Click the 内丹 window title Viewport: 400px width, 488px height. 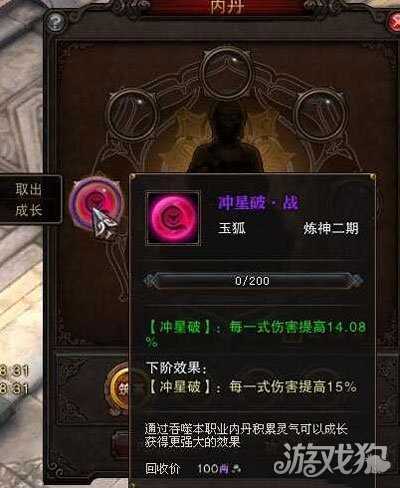[226, 7]
